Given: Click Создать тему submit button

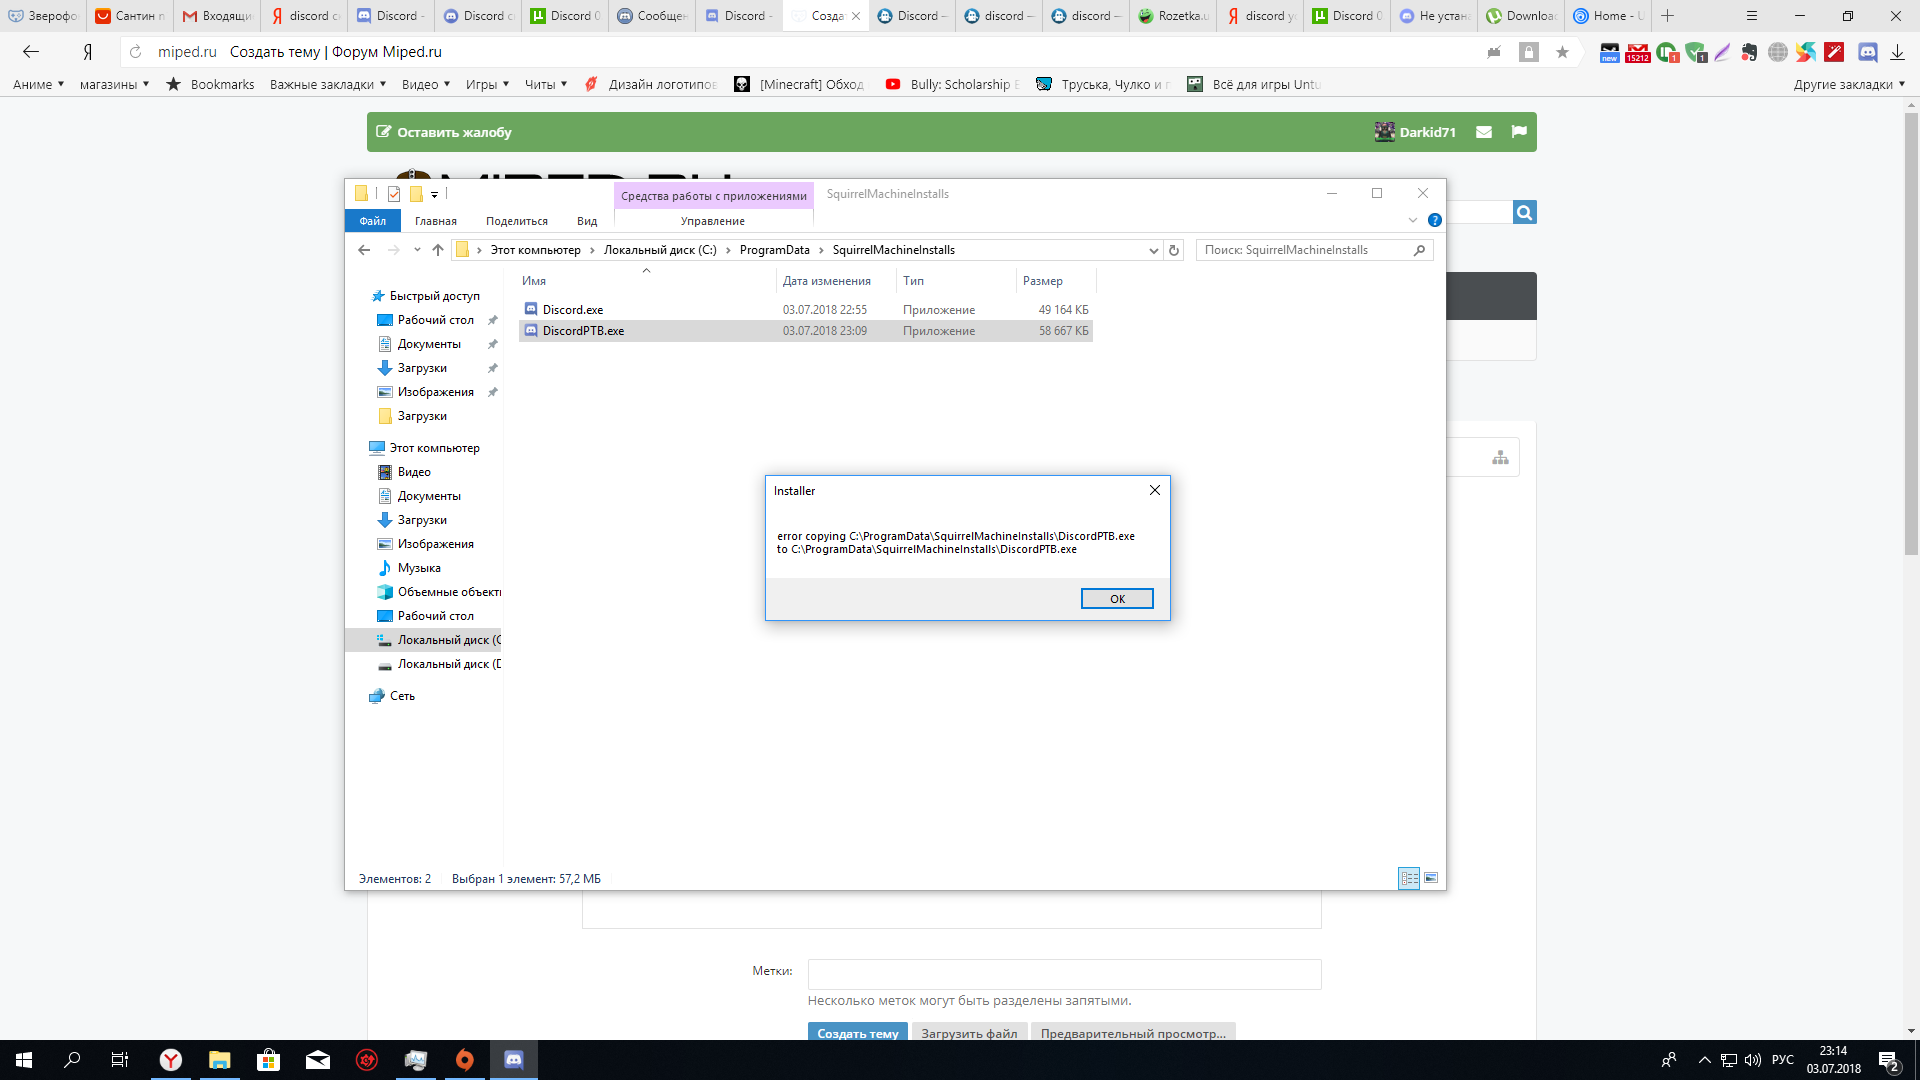Looking at the screenshot, I should coord(858,1032).
